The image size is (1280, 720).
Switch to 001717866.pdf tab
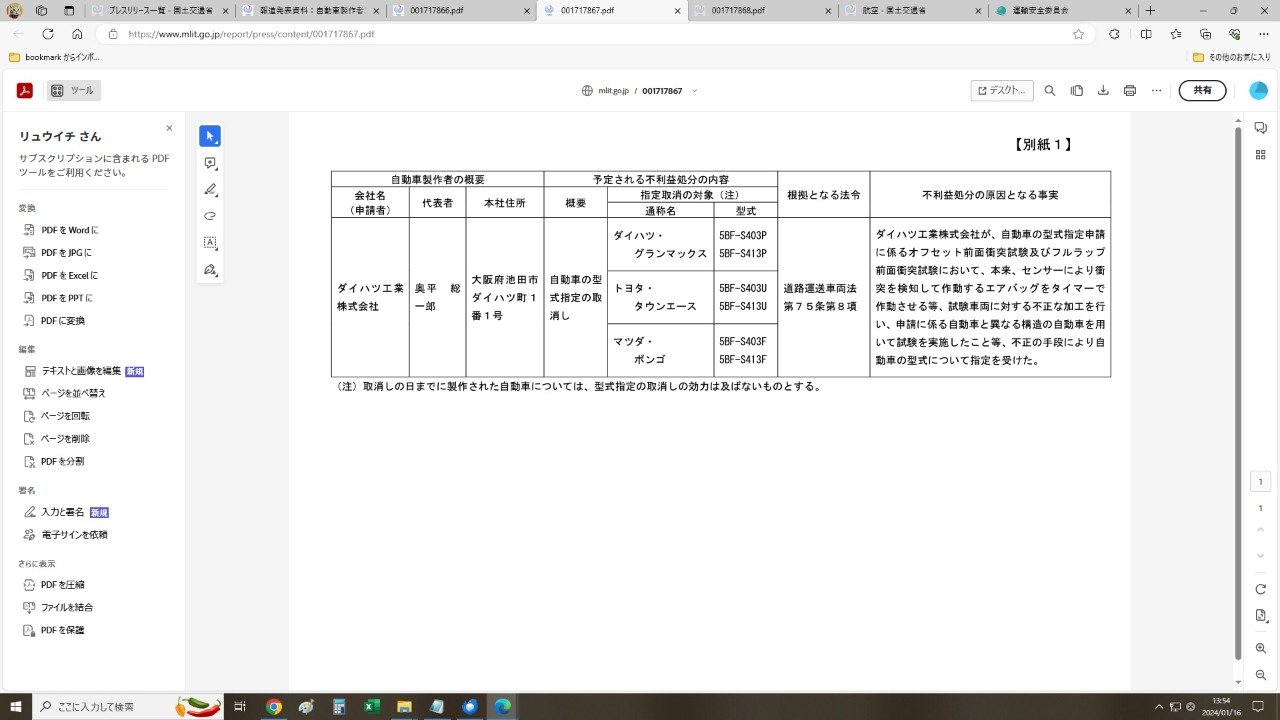[x=460, y=10]
